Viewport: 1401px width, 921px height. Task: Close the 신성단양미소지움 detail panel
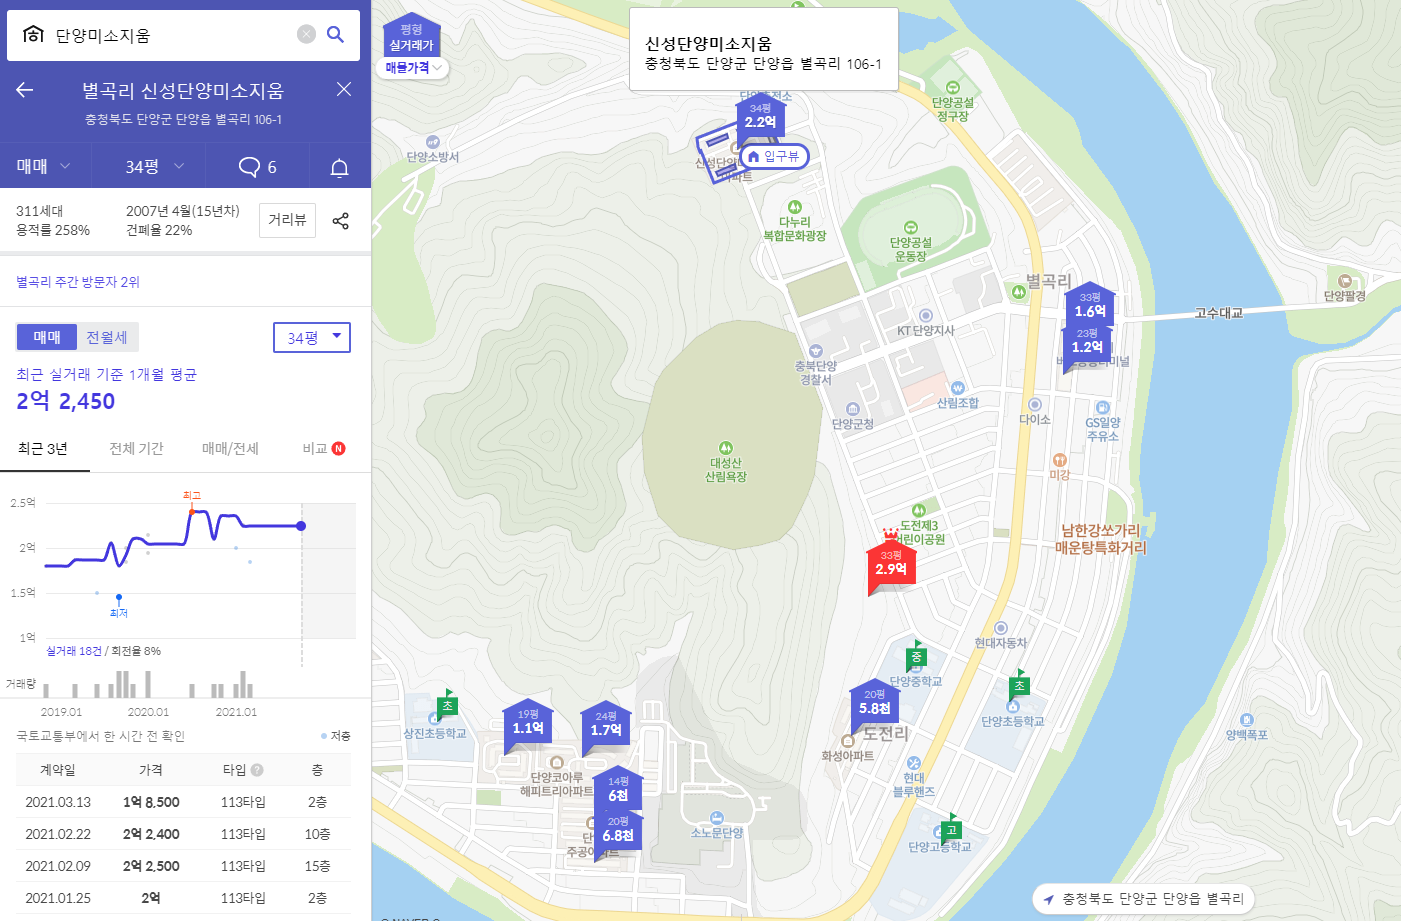click(344, 89)
